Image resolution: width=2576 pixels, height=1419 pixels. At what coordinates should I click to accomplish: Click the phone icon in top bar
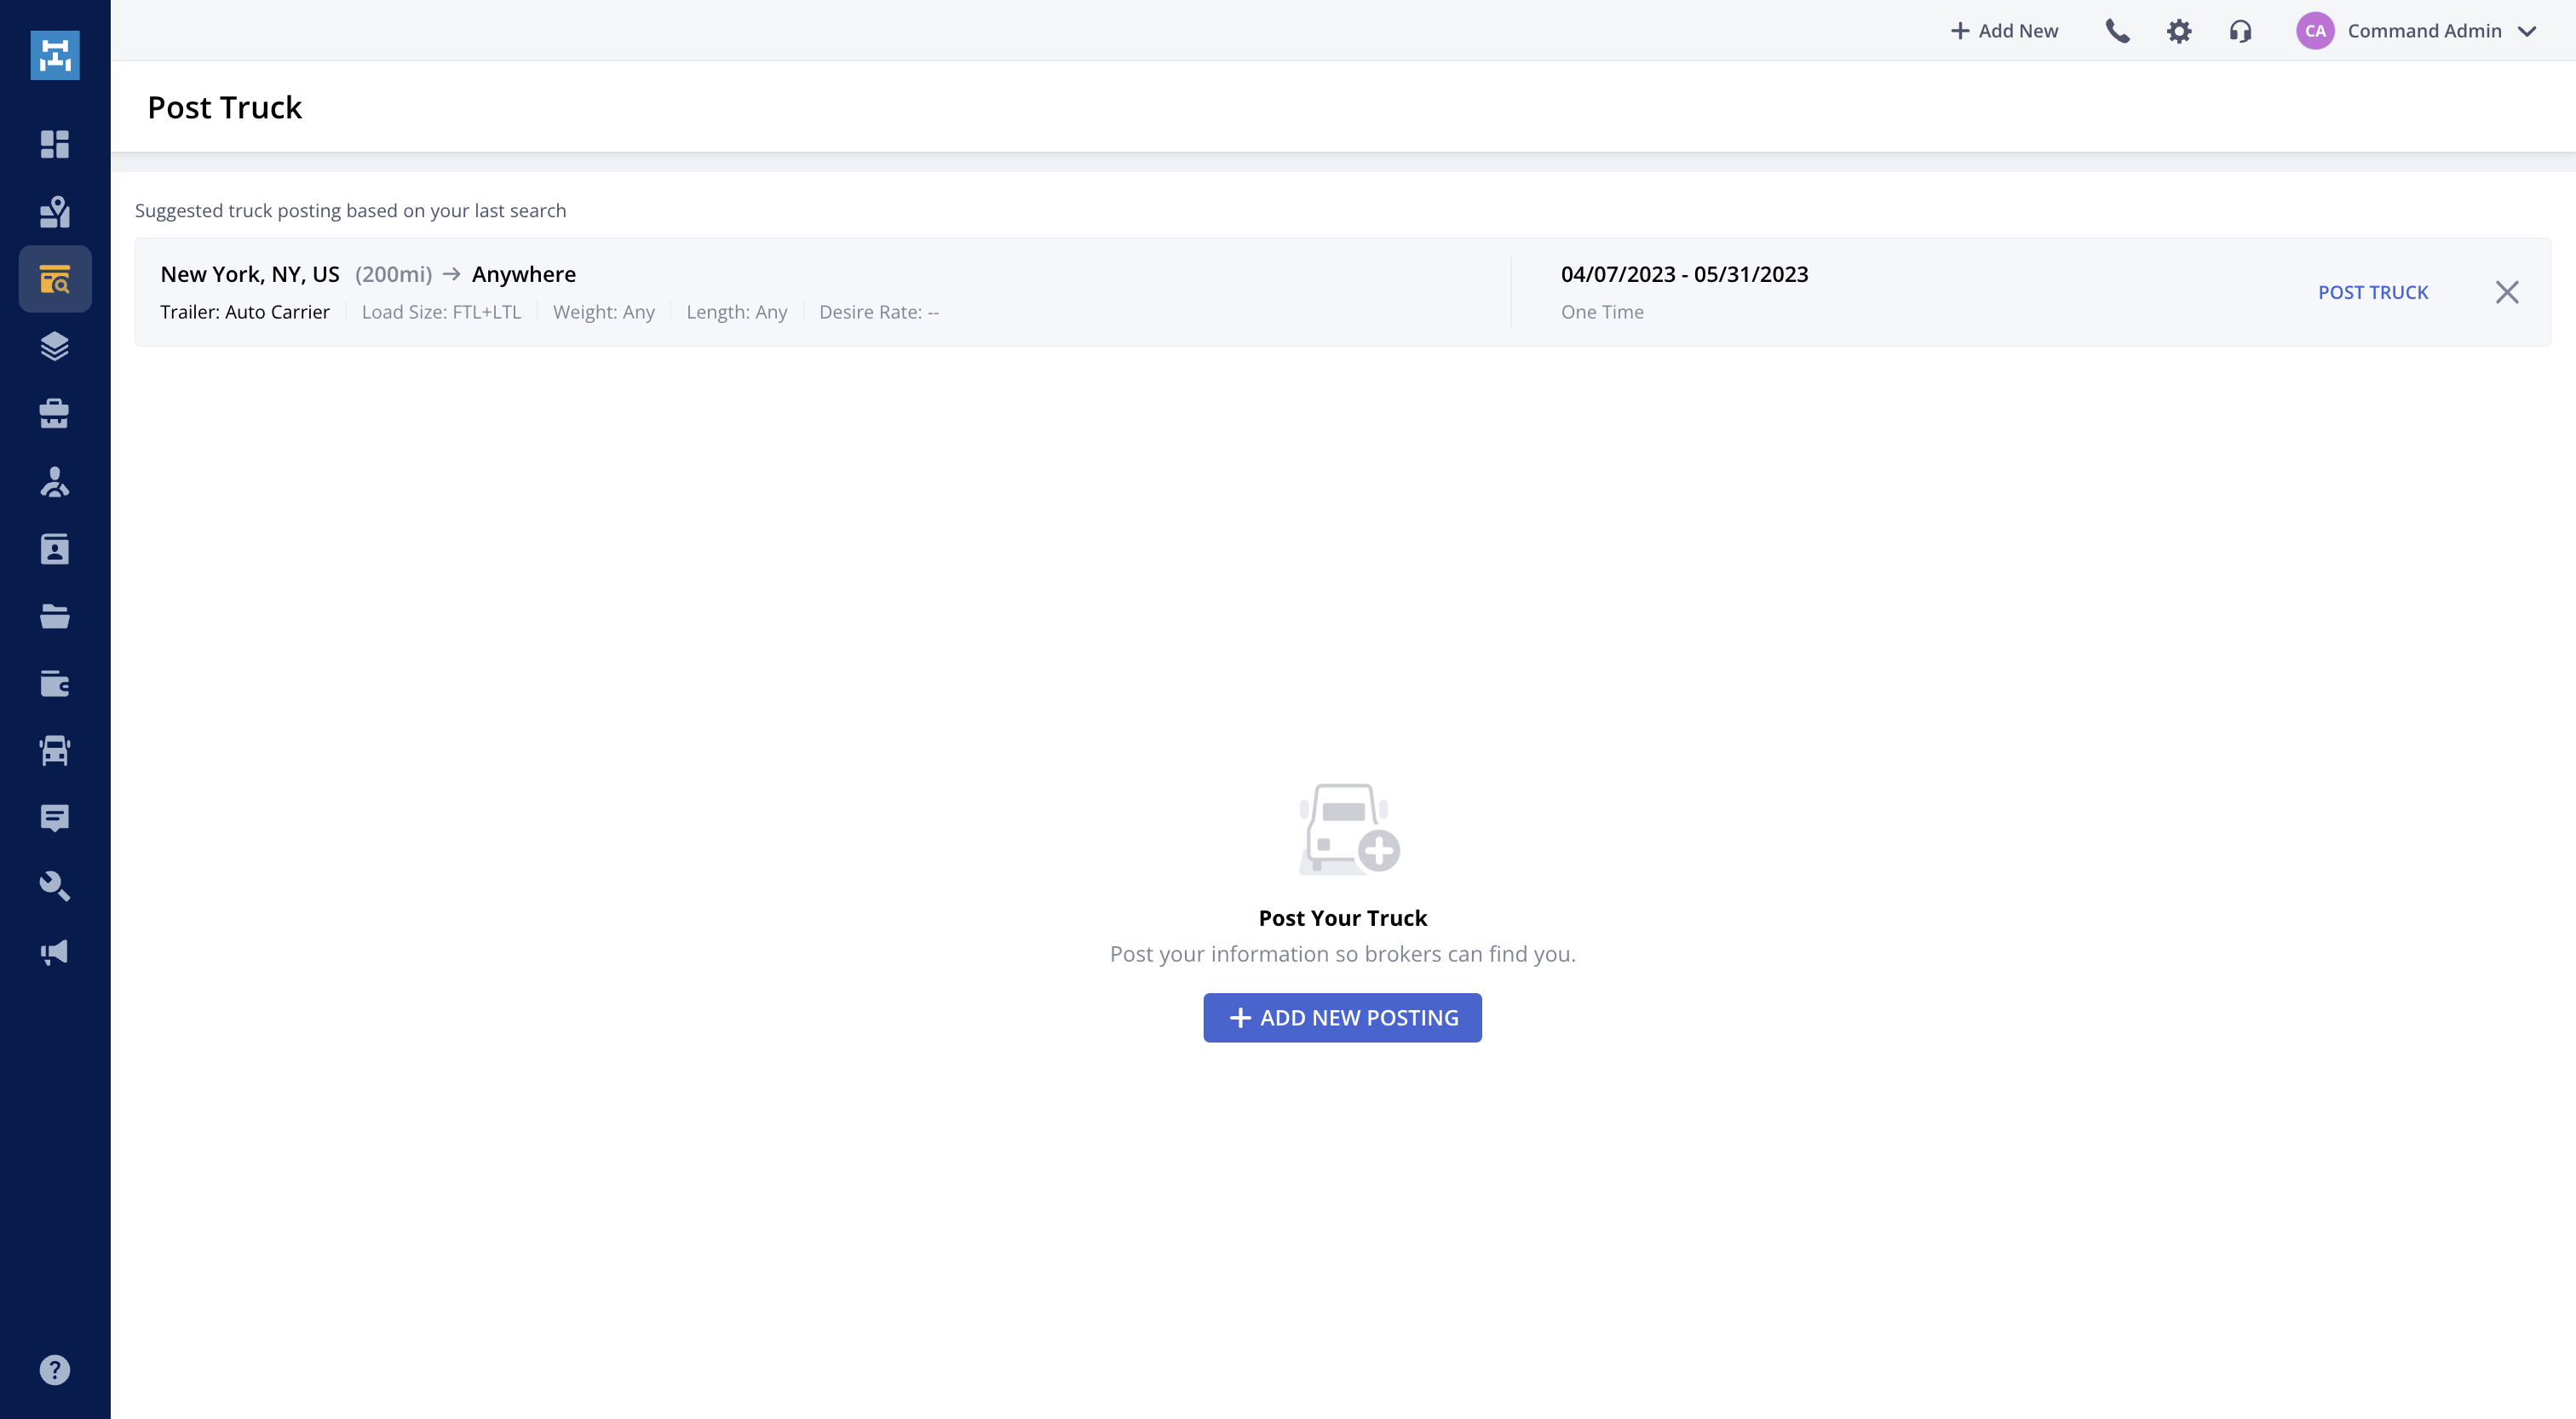[2117, 31]
